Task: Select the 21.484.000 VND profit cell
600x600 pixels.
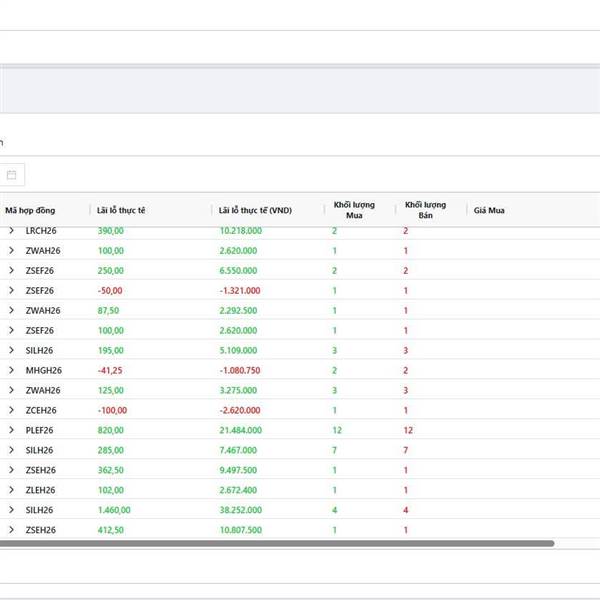Action: 241,430
